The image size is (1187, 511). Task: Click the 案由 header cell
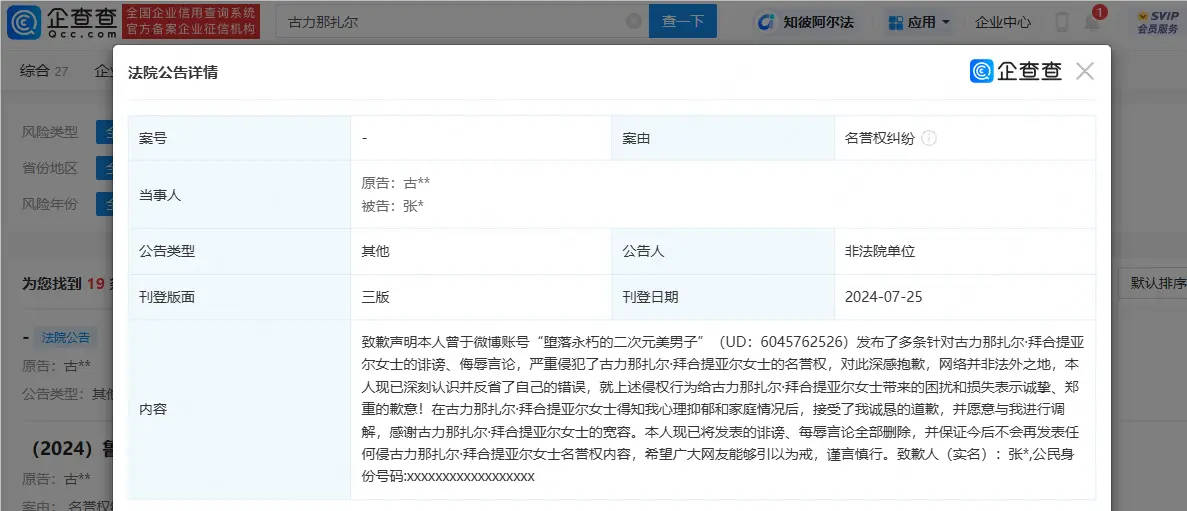[723, 138]
